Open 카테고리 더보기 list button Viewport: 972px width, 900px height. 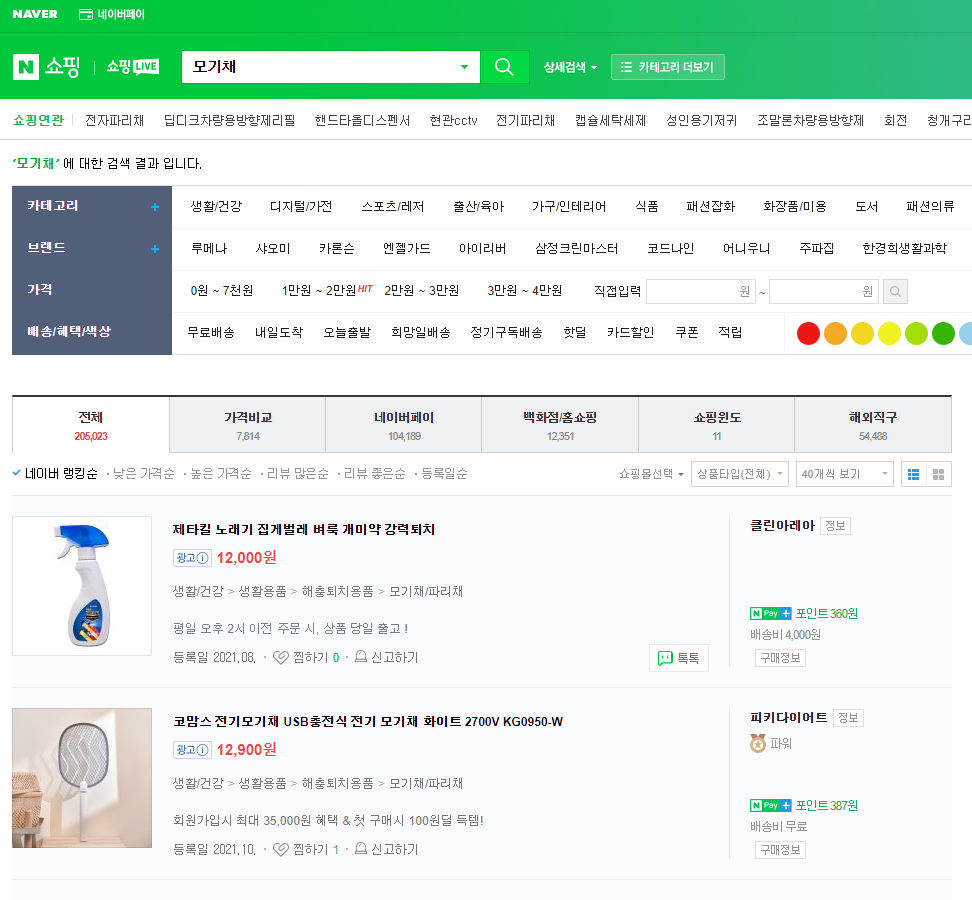[x=668, y=67]
